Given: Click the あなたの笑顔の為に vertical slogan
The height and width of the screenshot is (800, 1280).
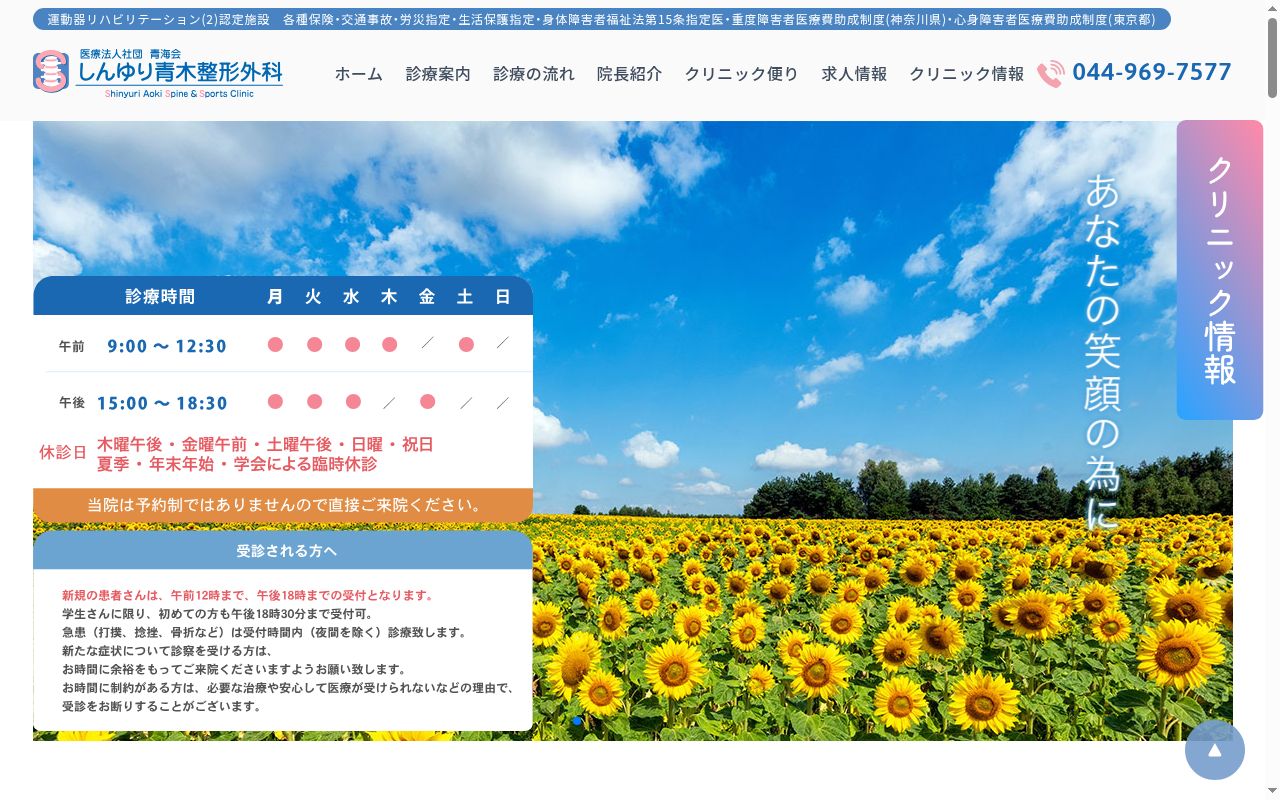Looking at the screenshot, I should 1102,352.
